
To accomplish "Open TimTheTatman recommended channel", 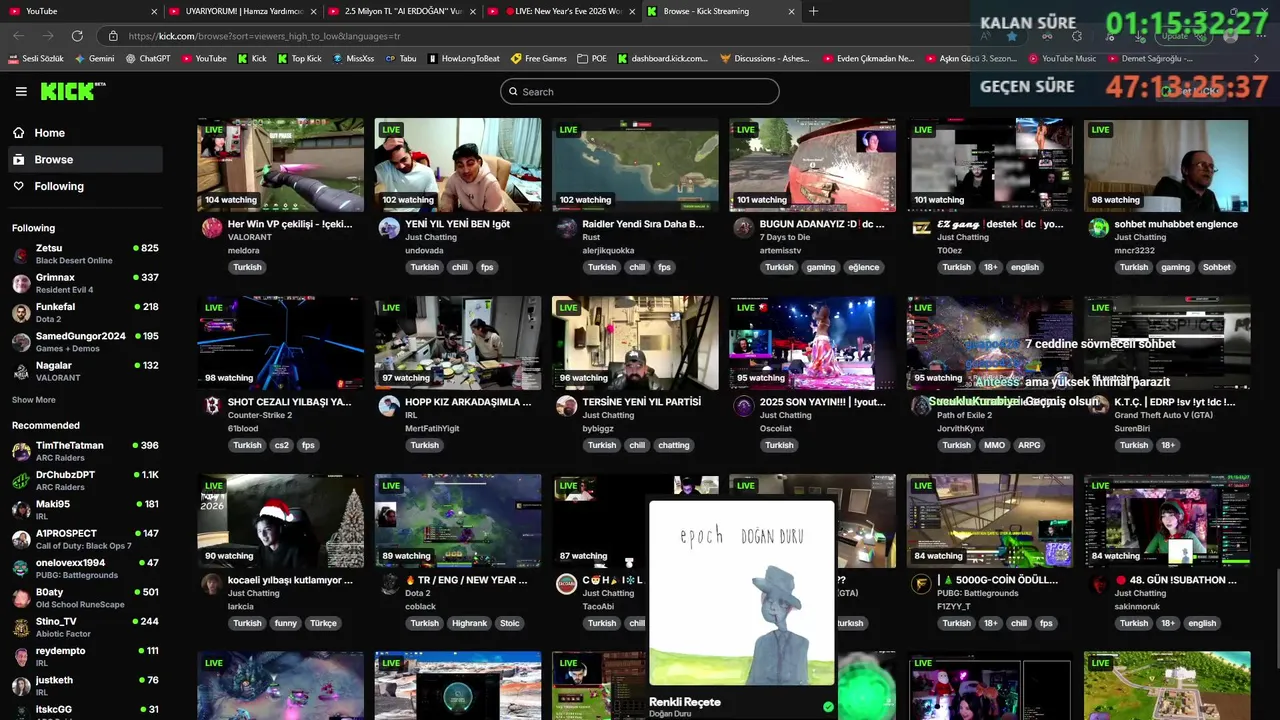I will [85, 451].
